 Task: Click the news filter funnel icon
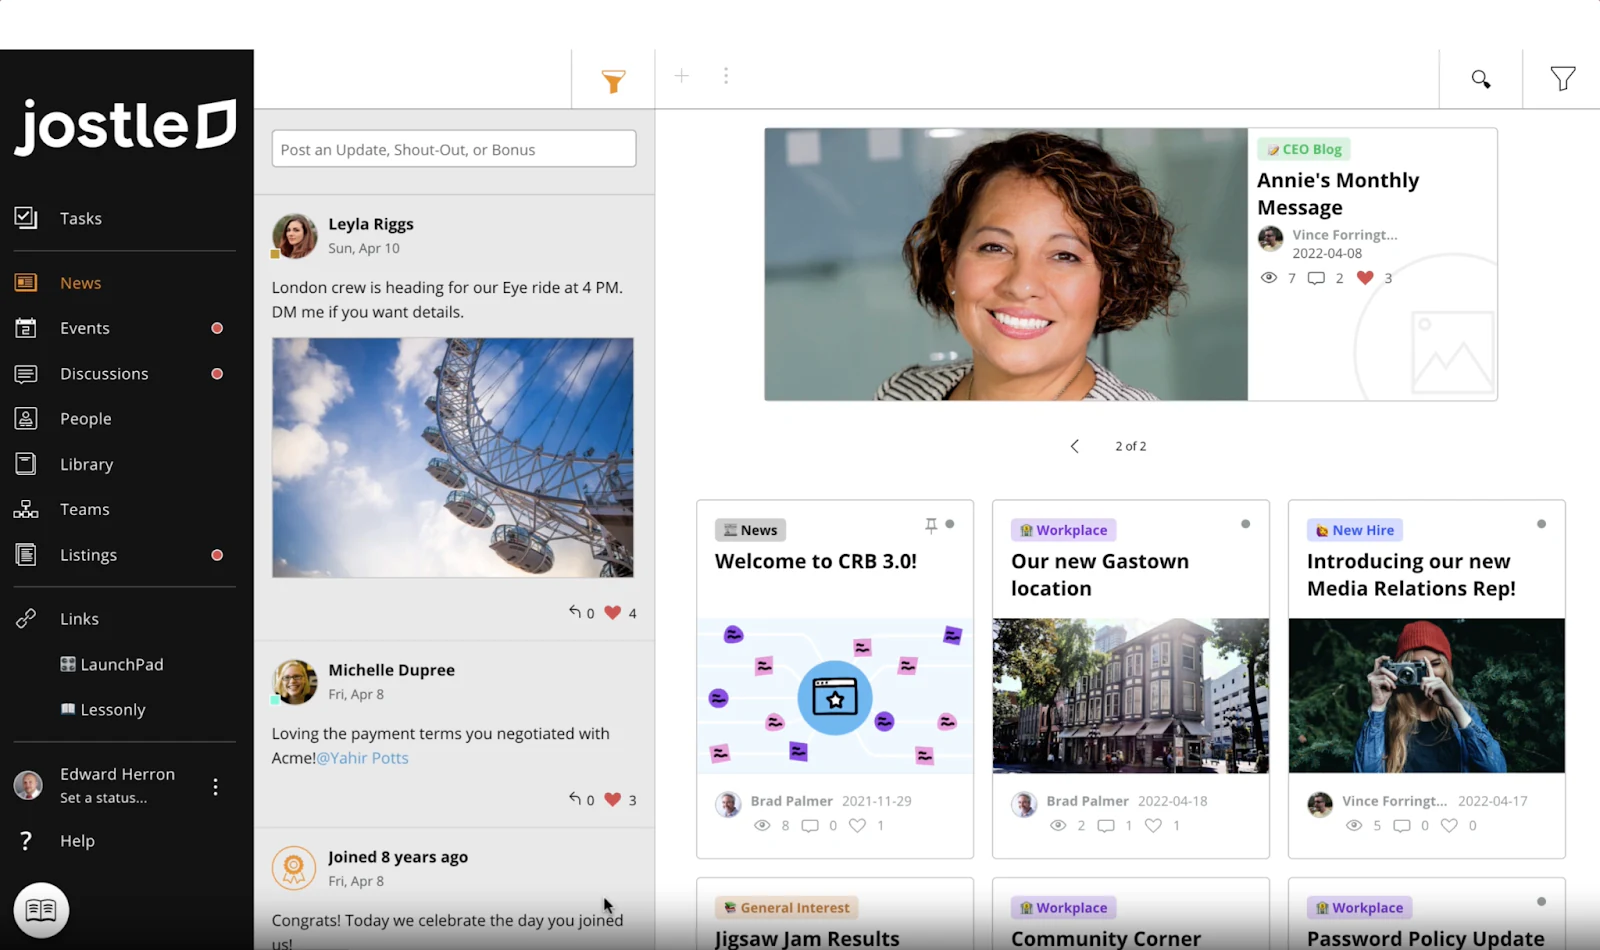point(1562,79)
